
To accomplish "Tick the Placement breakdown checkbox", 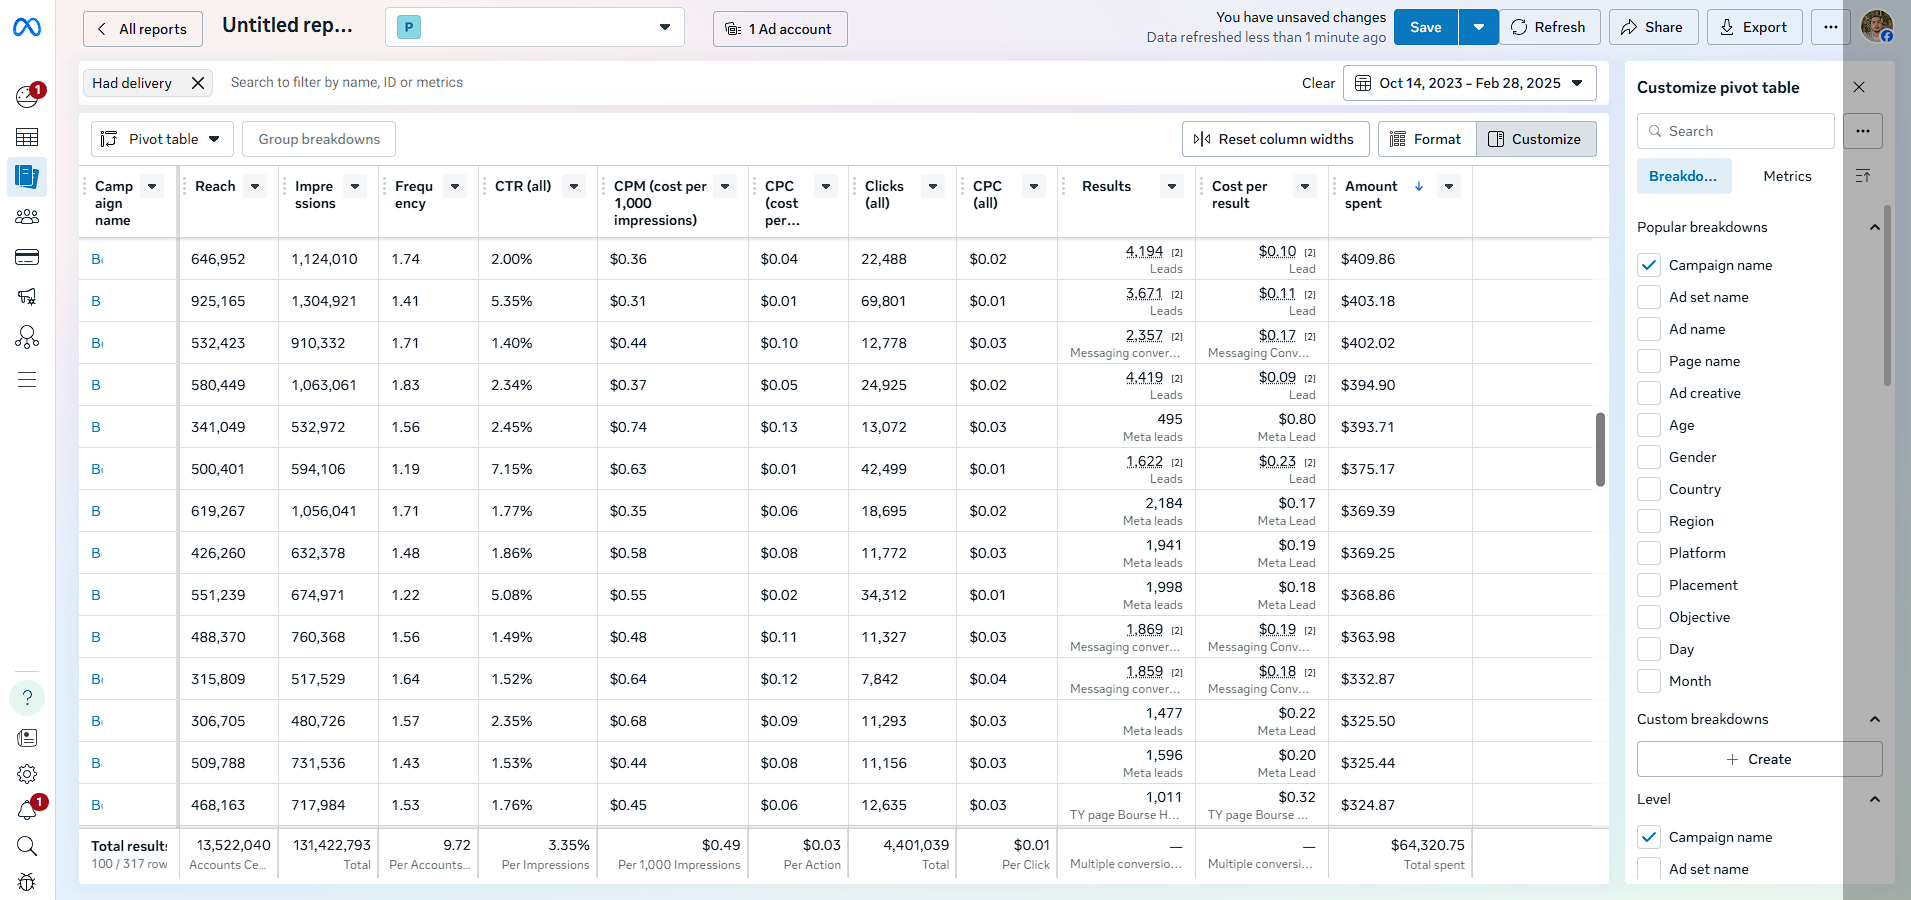I will [1649, 585].
